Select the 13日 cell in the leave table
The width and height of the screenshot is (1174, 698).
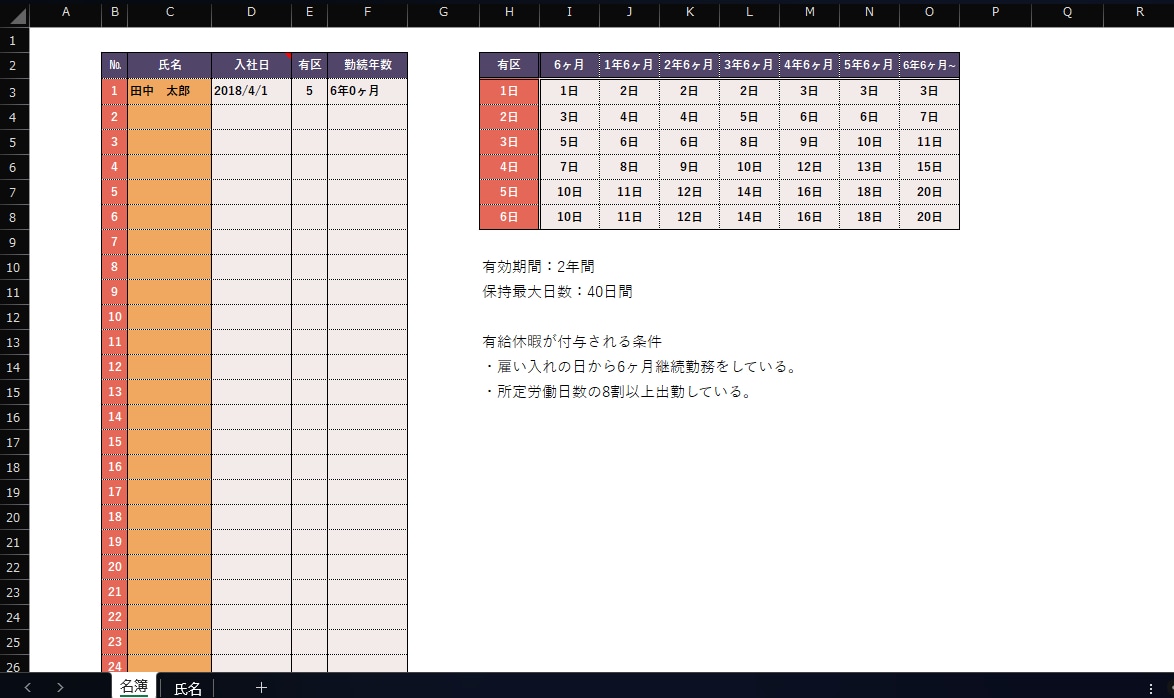869,166
